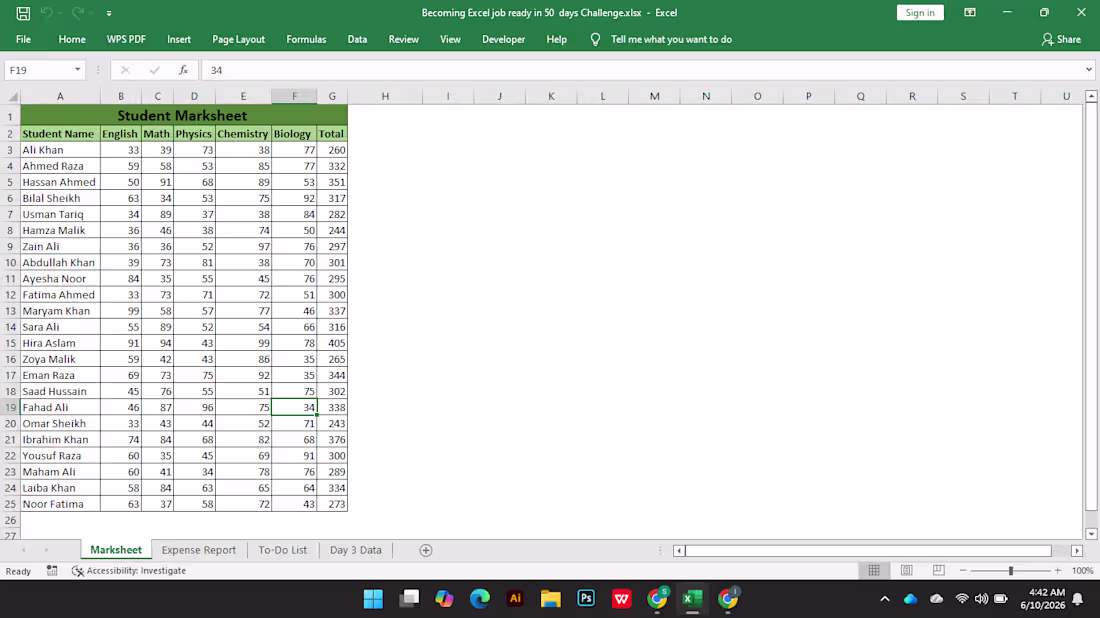Click the Select All corner triangle
1100x618 pixels.
[11, 96]
